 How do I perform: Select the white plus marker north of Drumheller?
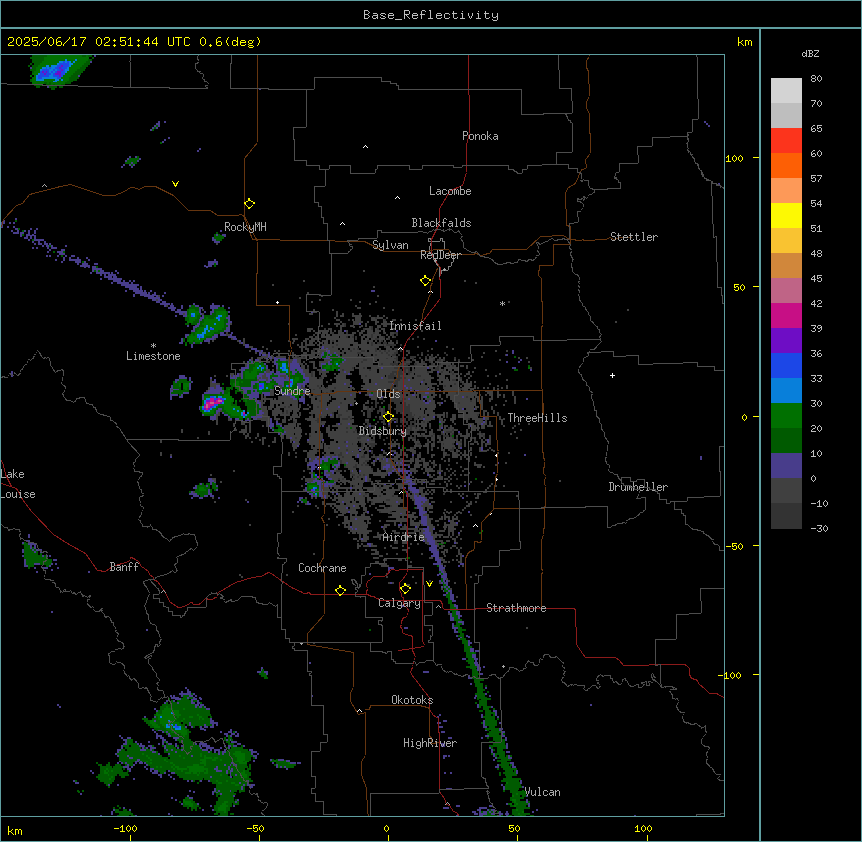[x=612, y=375]
